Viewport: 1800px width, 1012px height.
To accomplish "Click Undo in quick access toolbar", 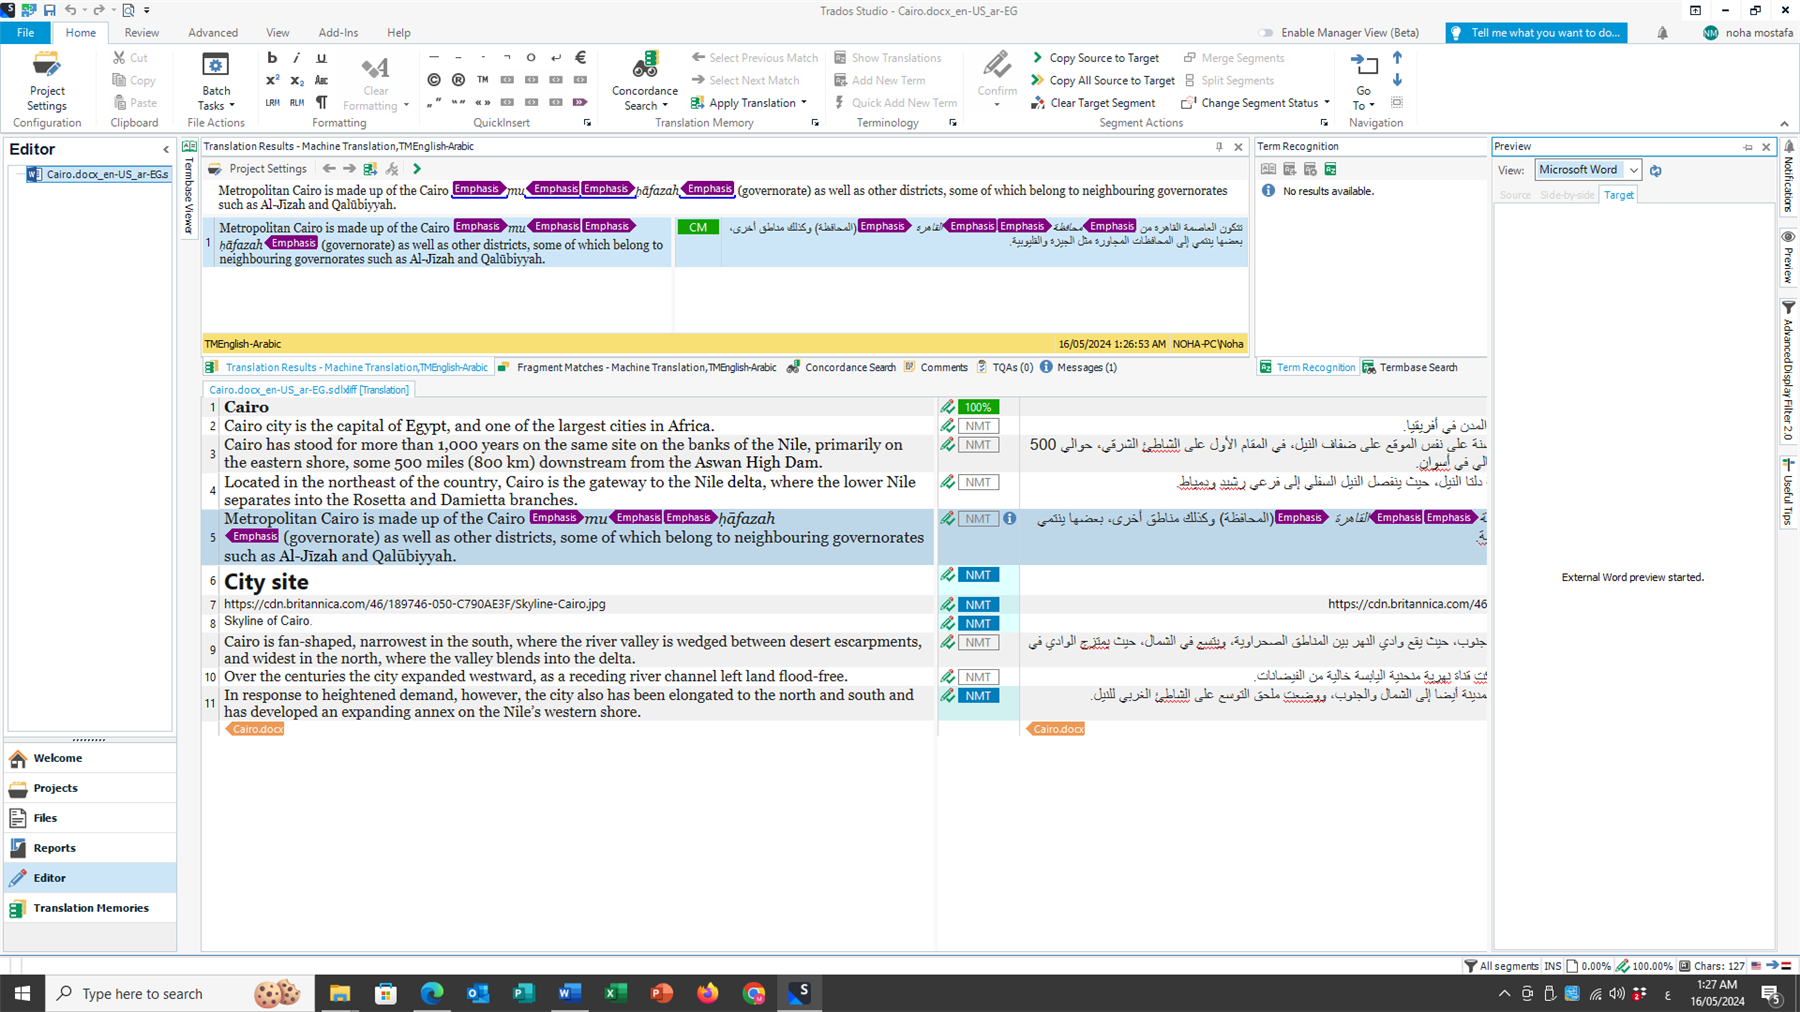I will pos(71,10).
